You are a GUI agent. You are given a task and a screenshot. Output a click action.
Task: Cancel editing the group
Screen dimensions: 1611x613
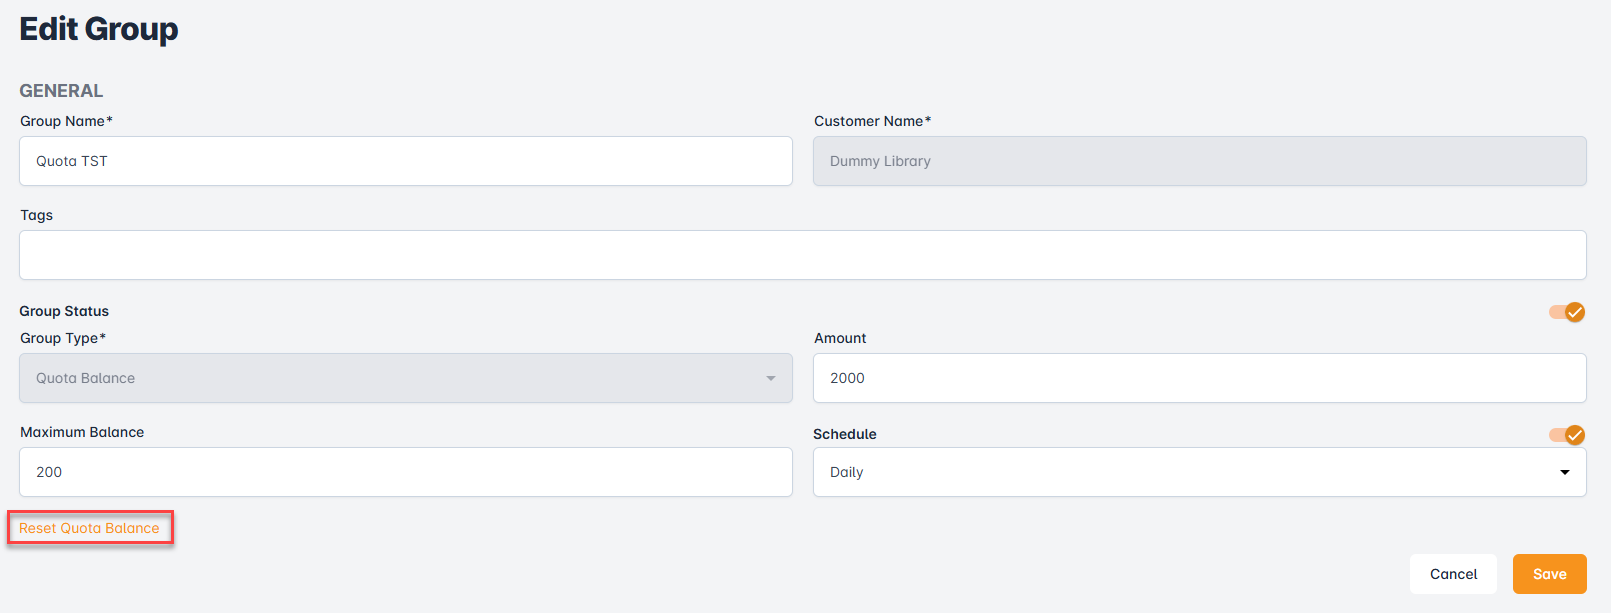tap(1452, 574)
